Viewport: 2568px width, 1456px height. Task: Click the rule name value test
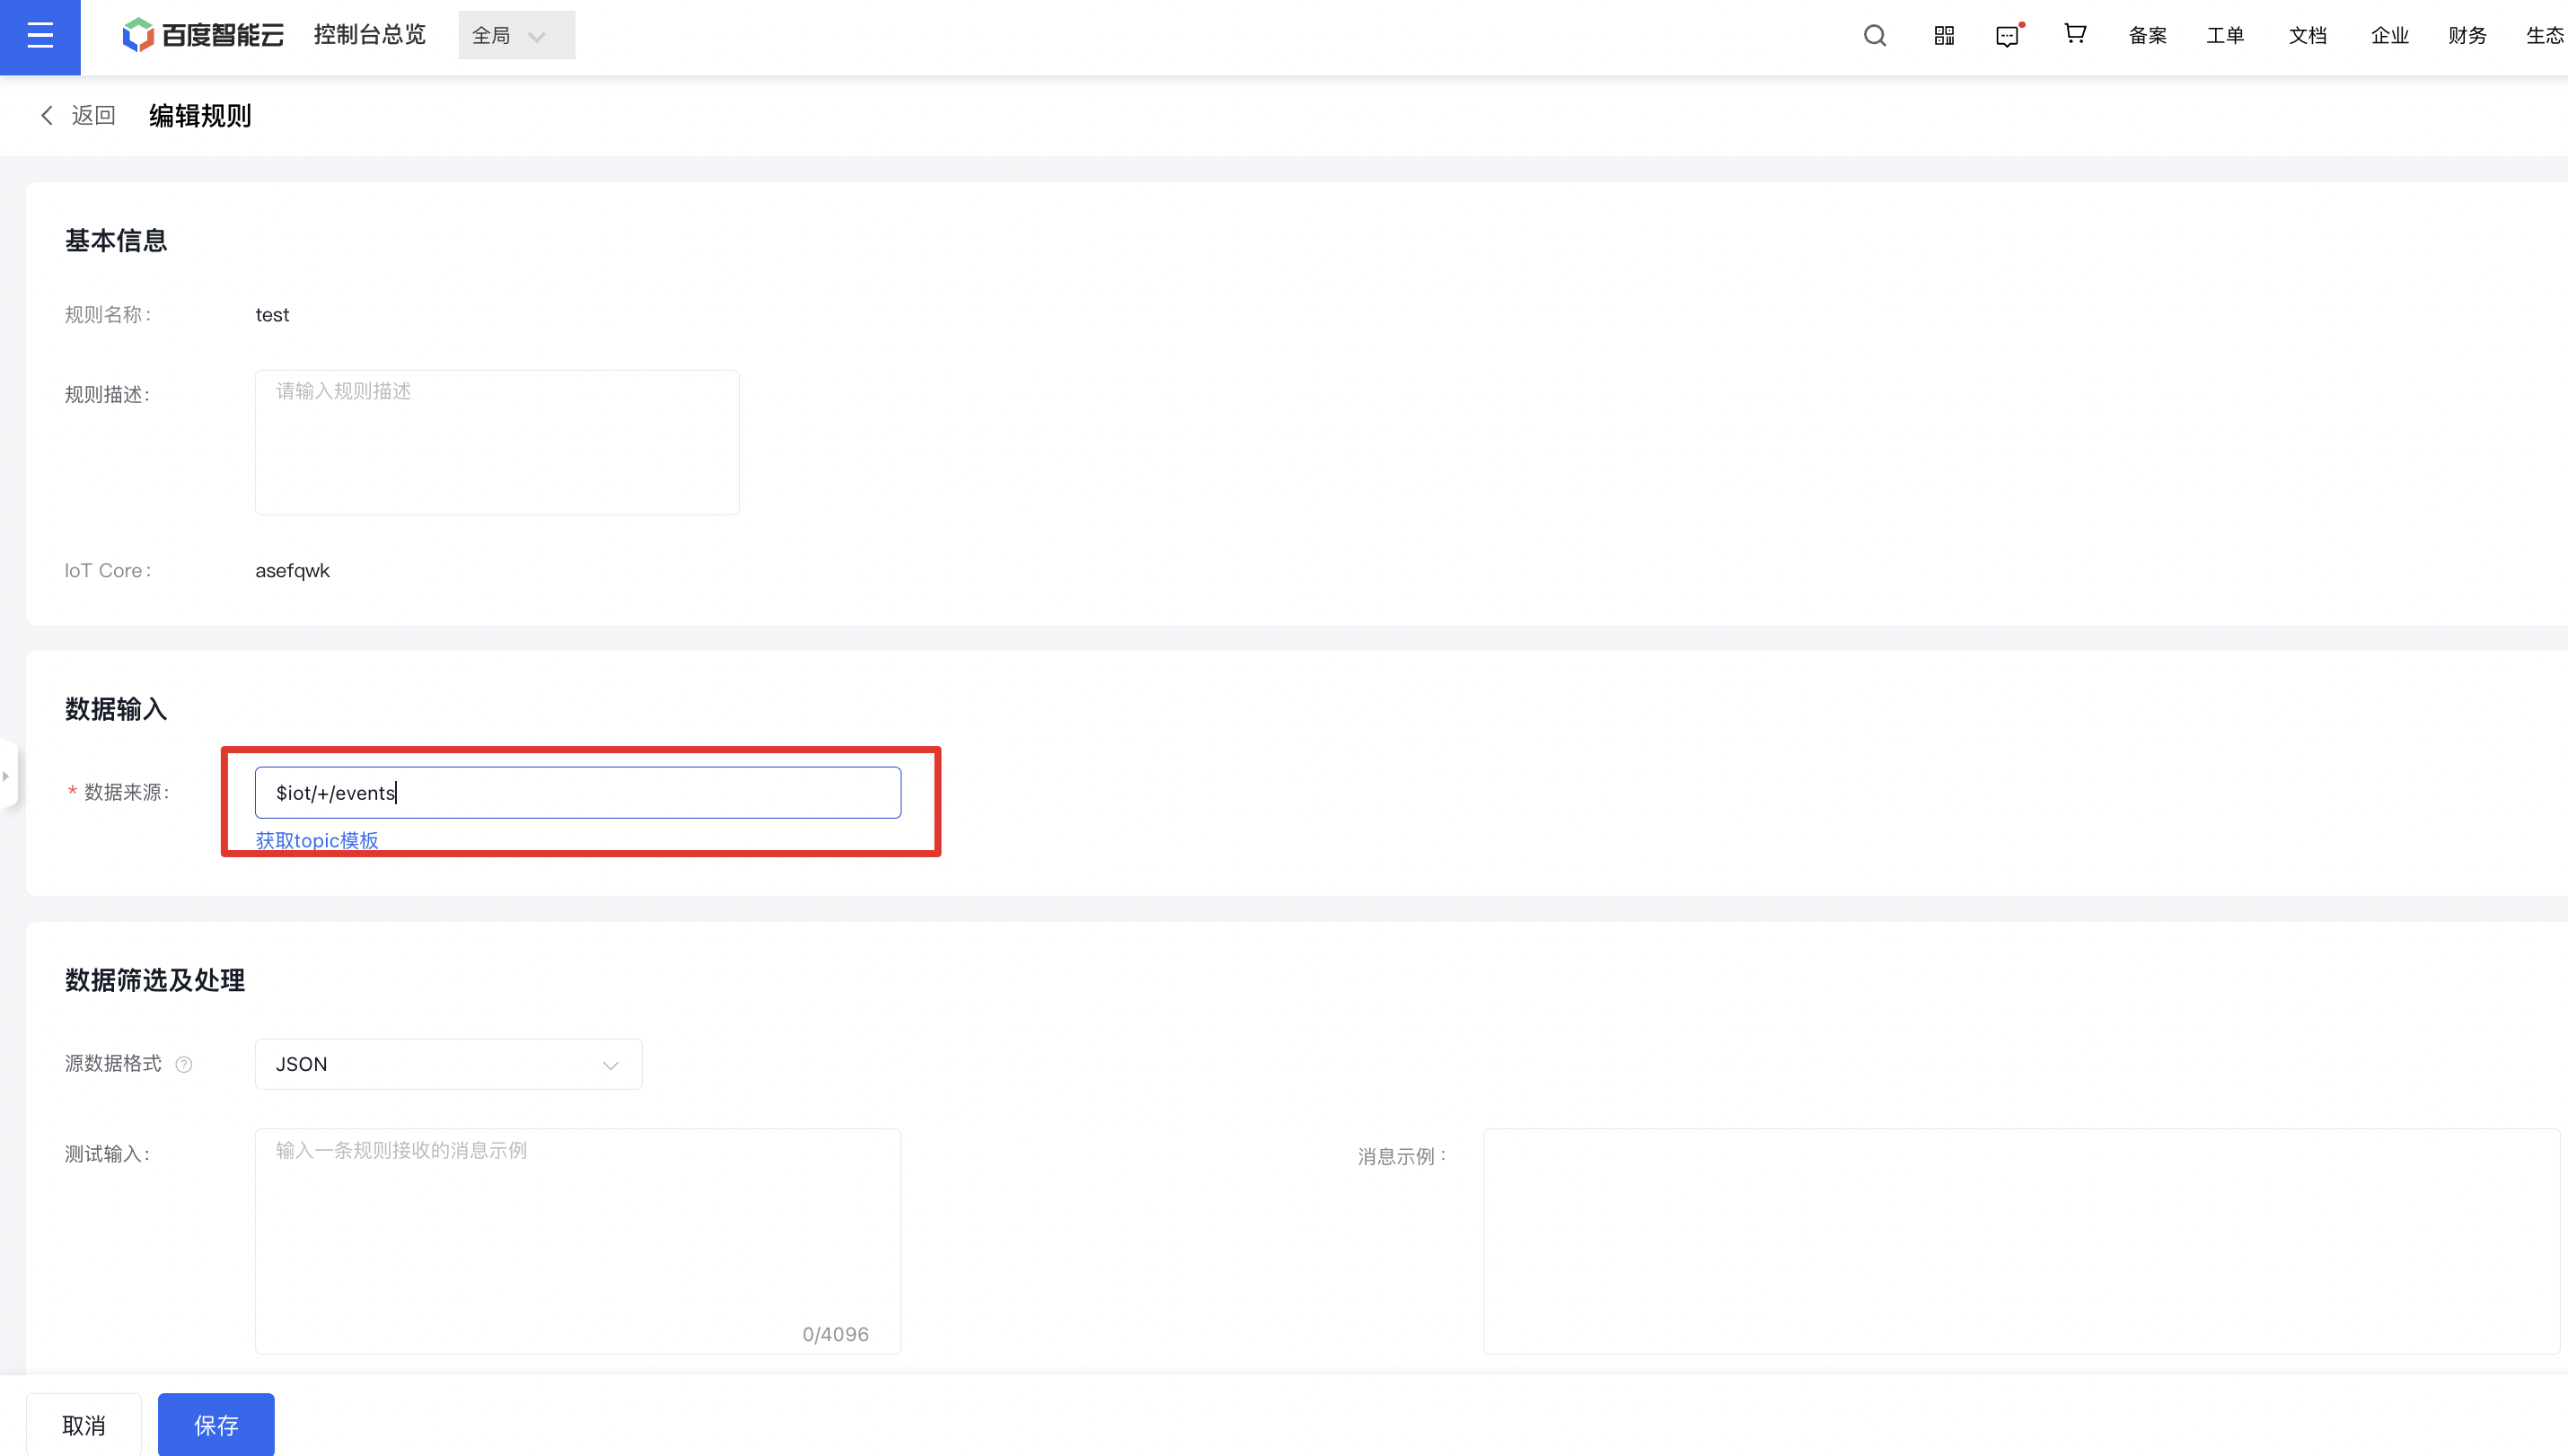(272, 314)
